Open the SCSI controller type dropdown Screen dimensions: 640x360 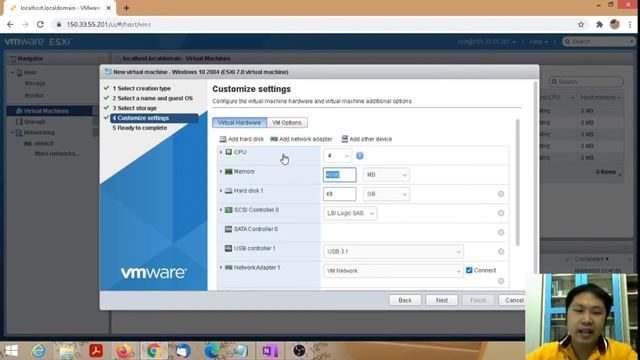click(350, 213)
